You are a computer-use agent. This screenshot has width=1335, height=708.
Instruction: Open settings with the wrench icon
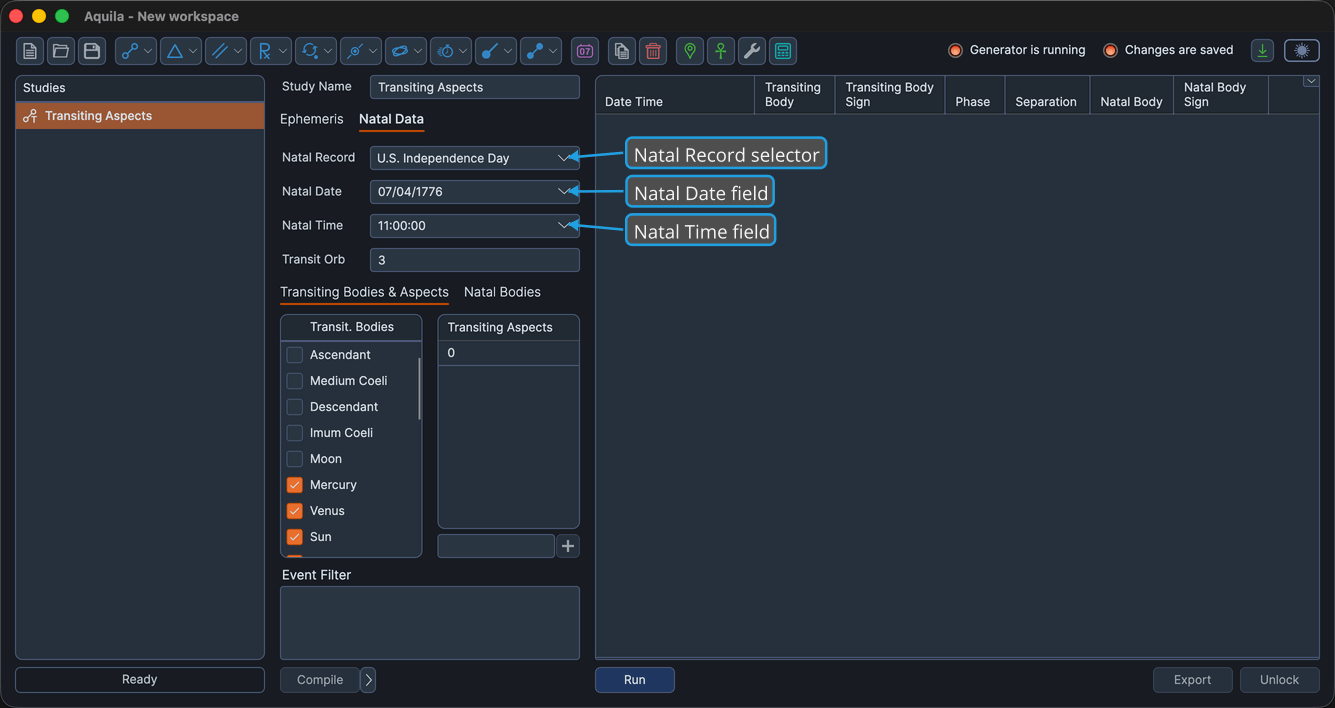point(752,51)
